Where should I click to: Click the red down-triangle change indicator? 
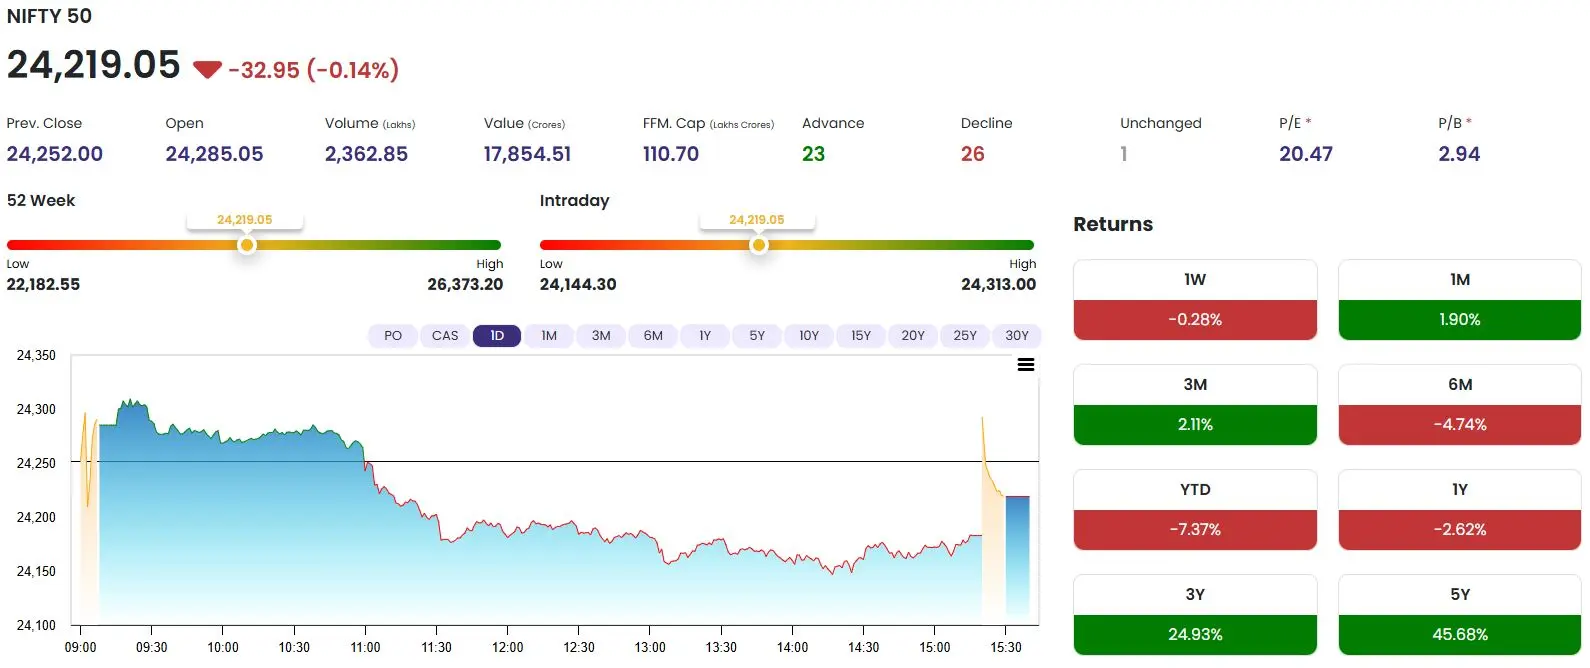[x=207, y=69]
